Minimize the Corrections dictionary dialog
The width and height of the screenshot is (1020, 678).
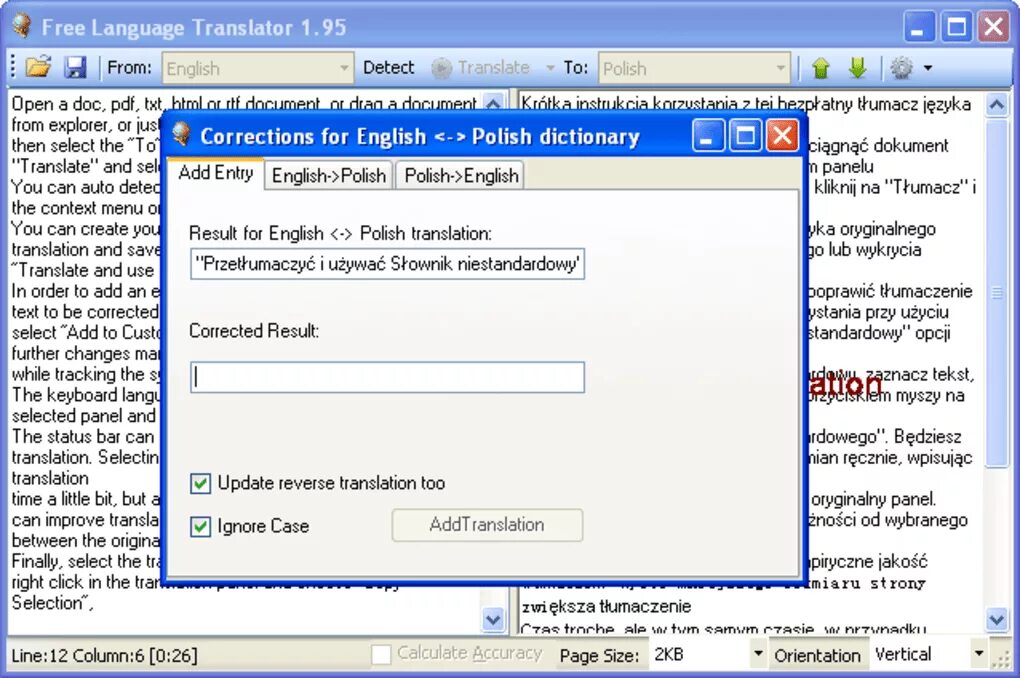(708, 136)
